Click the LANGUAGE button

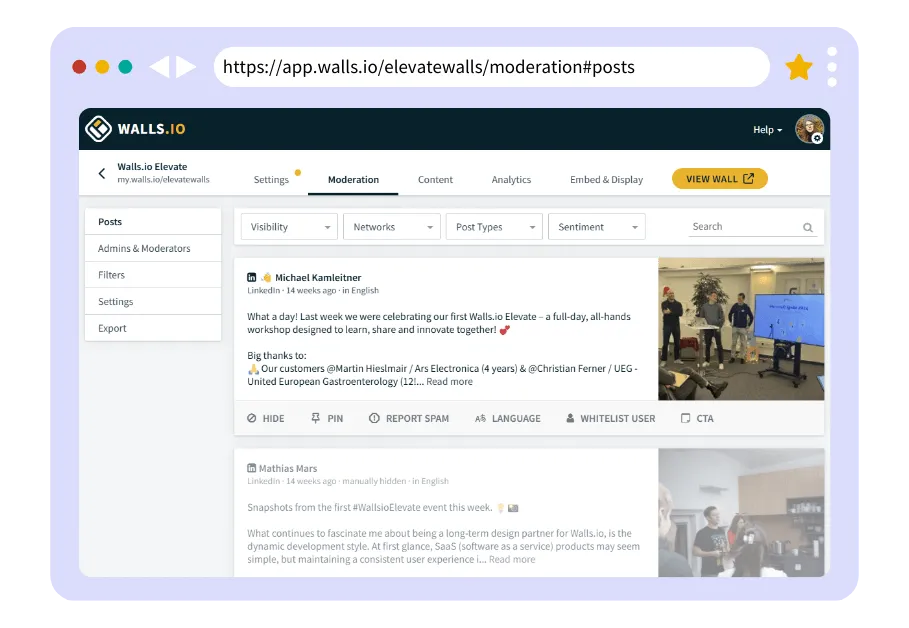point(507,418)
